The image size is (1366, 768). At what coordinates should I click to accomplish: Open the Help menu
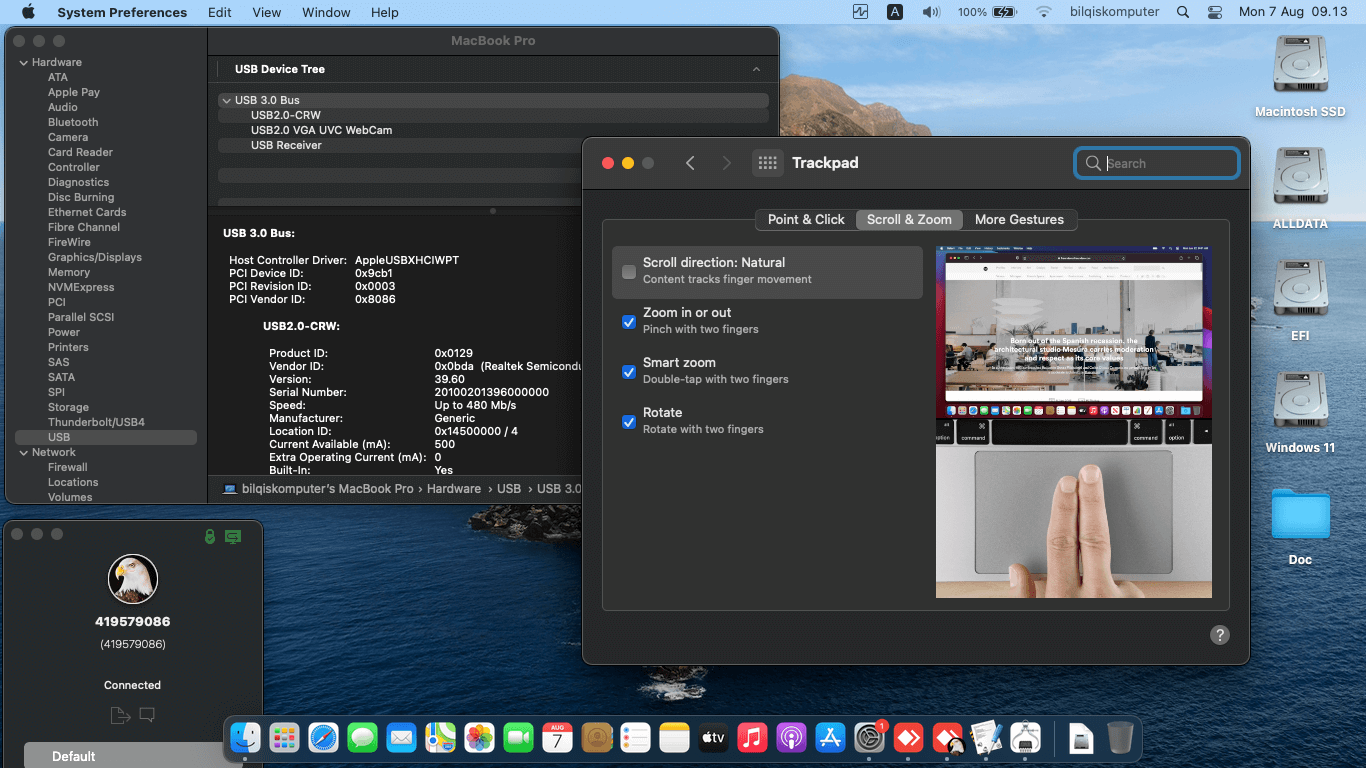click(385, 12)
